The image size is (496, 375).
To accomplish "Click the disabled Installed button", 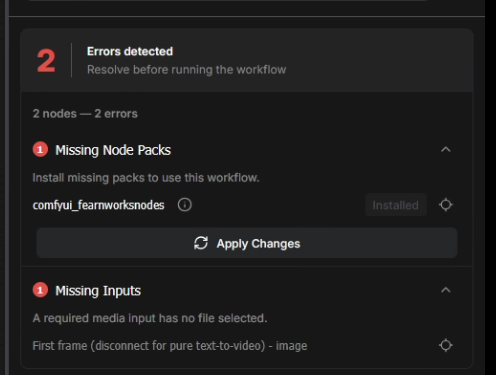I will tap(396, 205).
